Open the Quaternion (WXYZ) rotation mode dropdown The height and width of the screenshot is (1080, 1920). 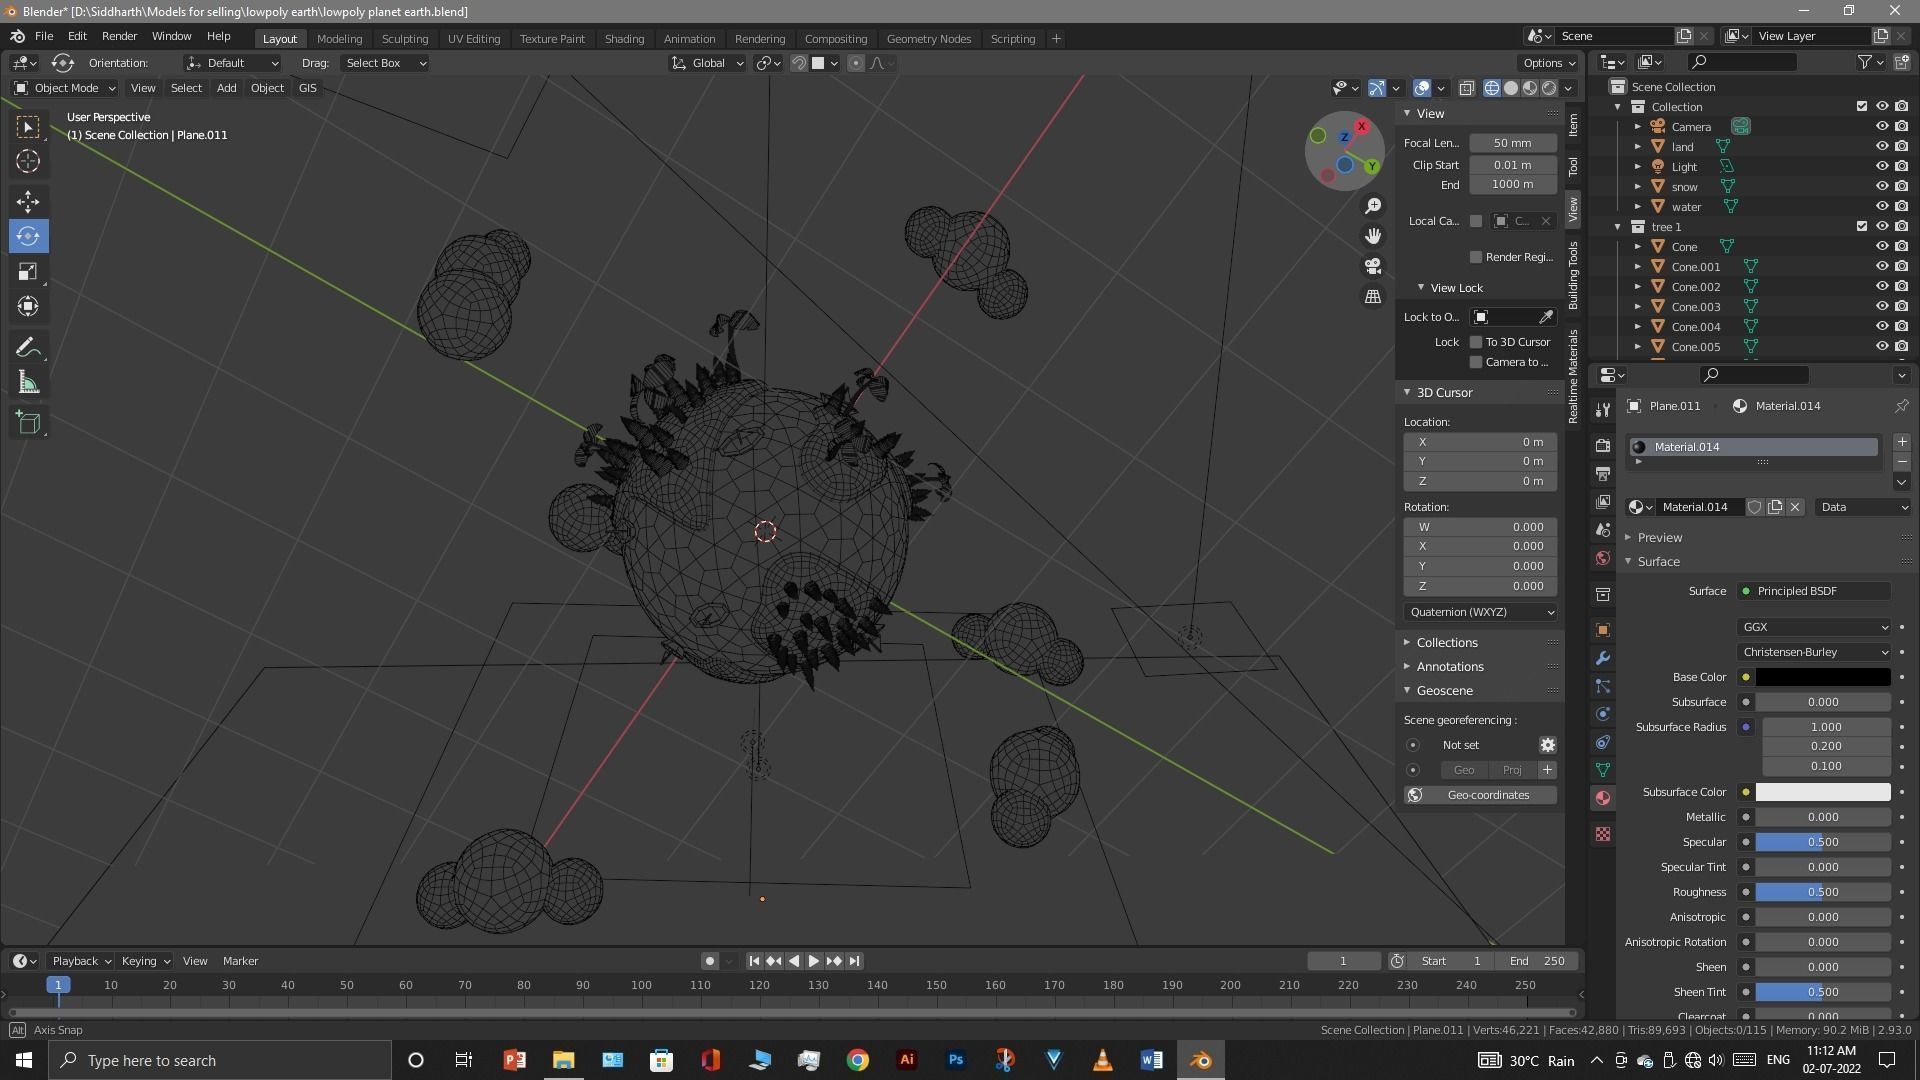pos(1480,612)
